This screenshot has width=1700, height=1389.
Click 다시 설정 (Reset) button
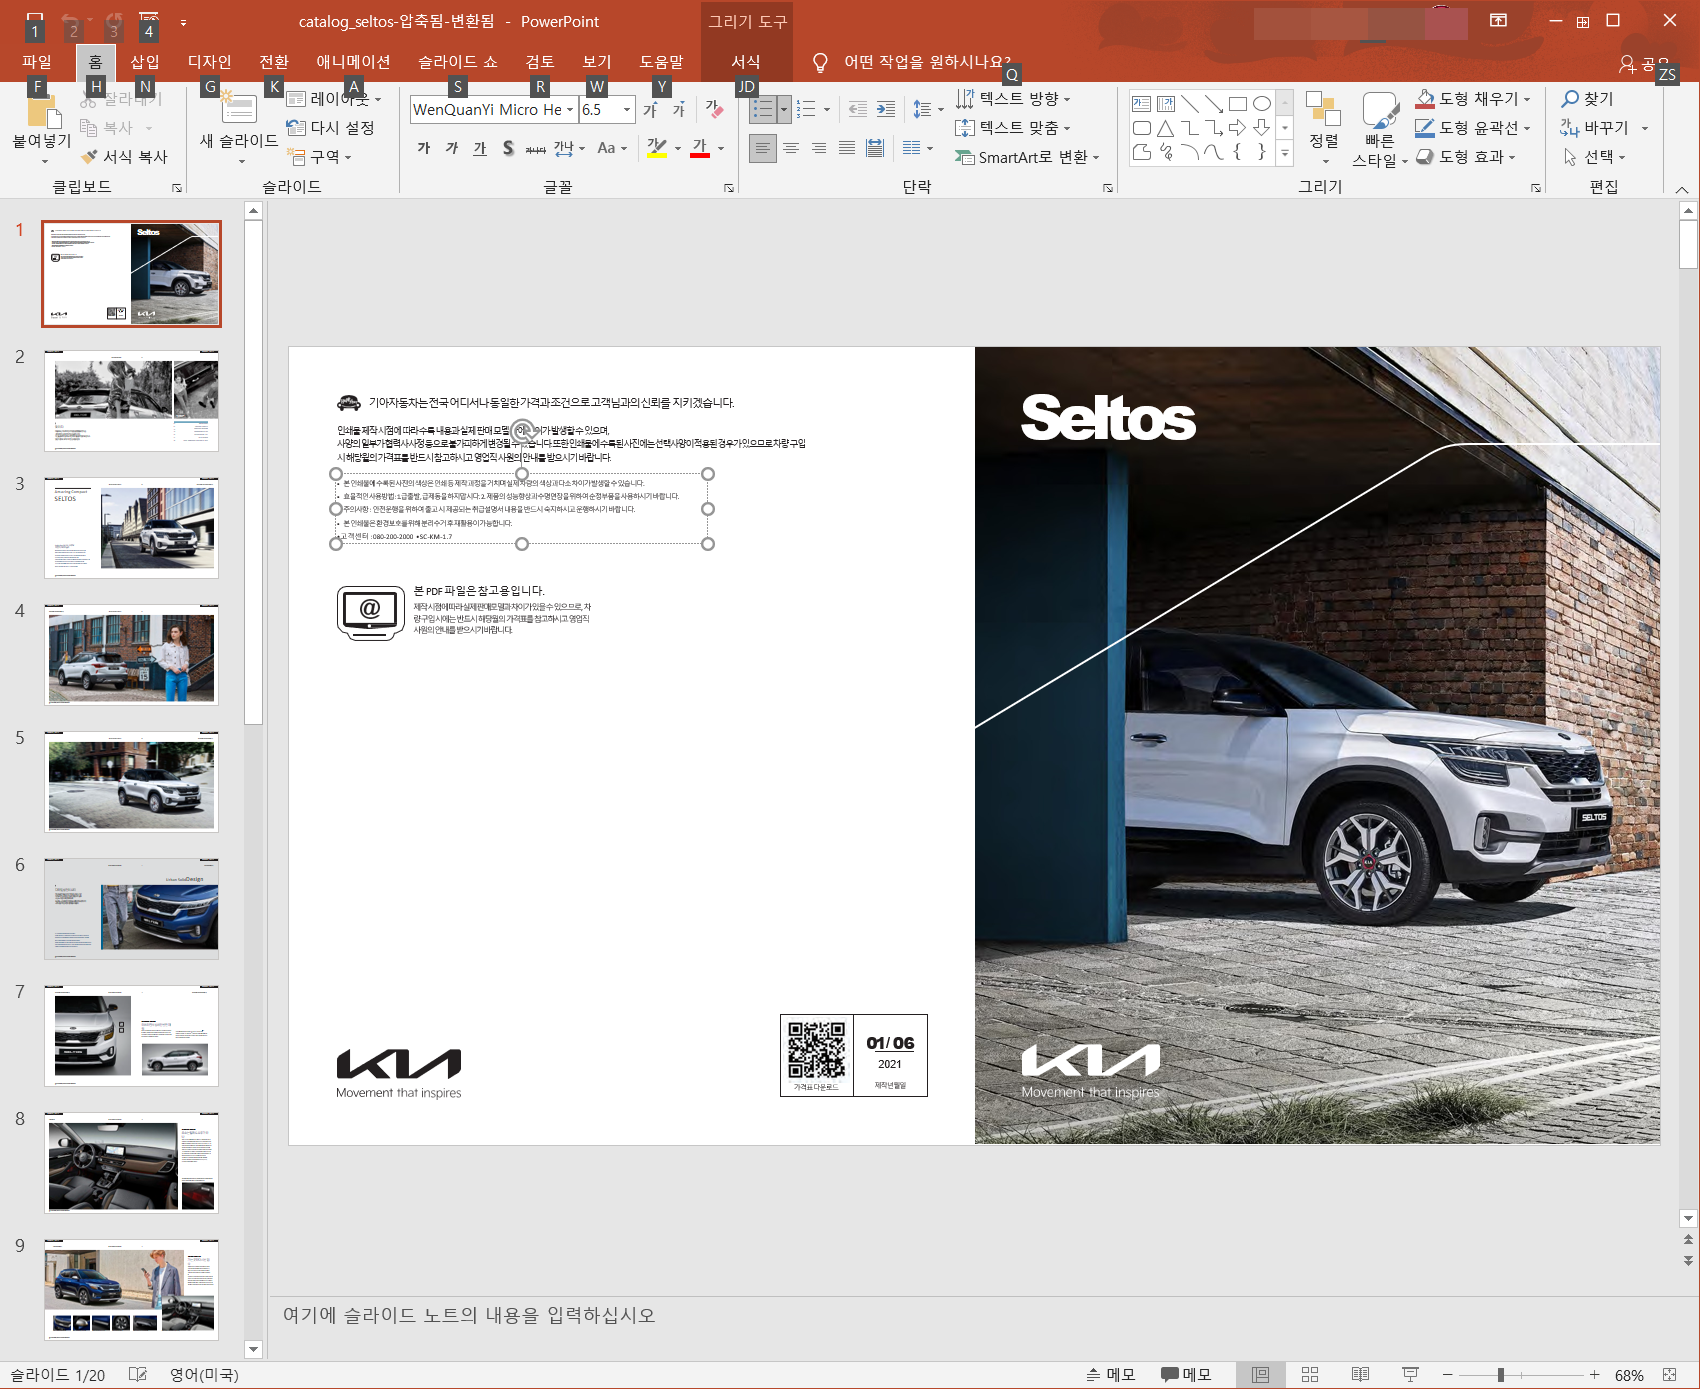click(330, 127)
